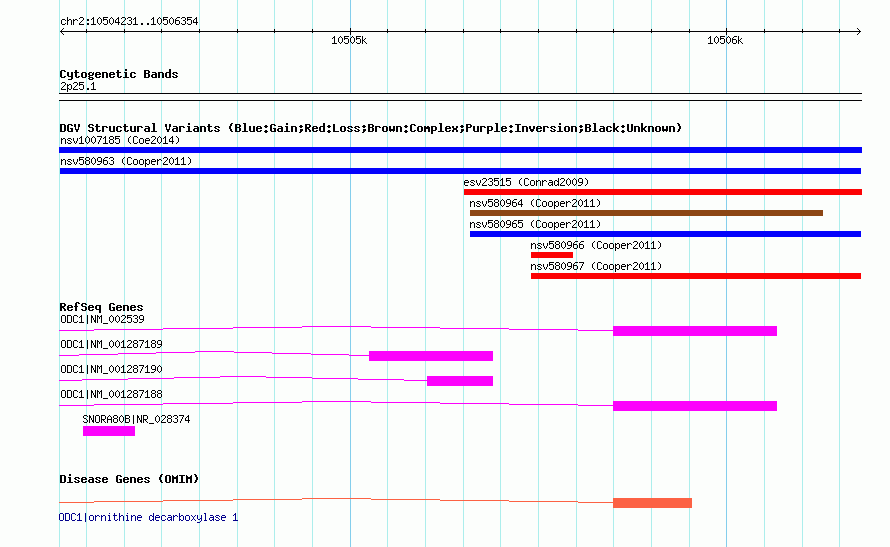890x547 pixels.
Task: Select the nsv580965 (Cooper2011) label
Action: tap(535, 224)
